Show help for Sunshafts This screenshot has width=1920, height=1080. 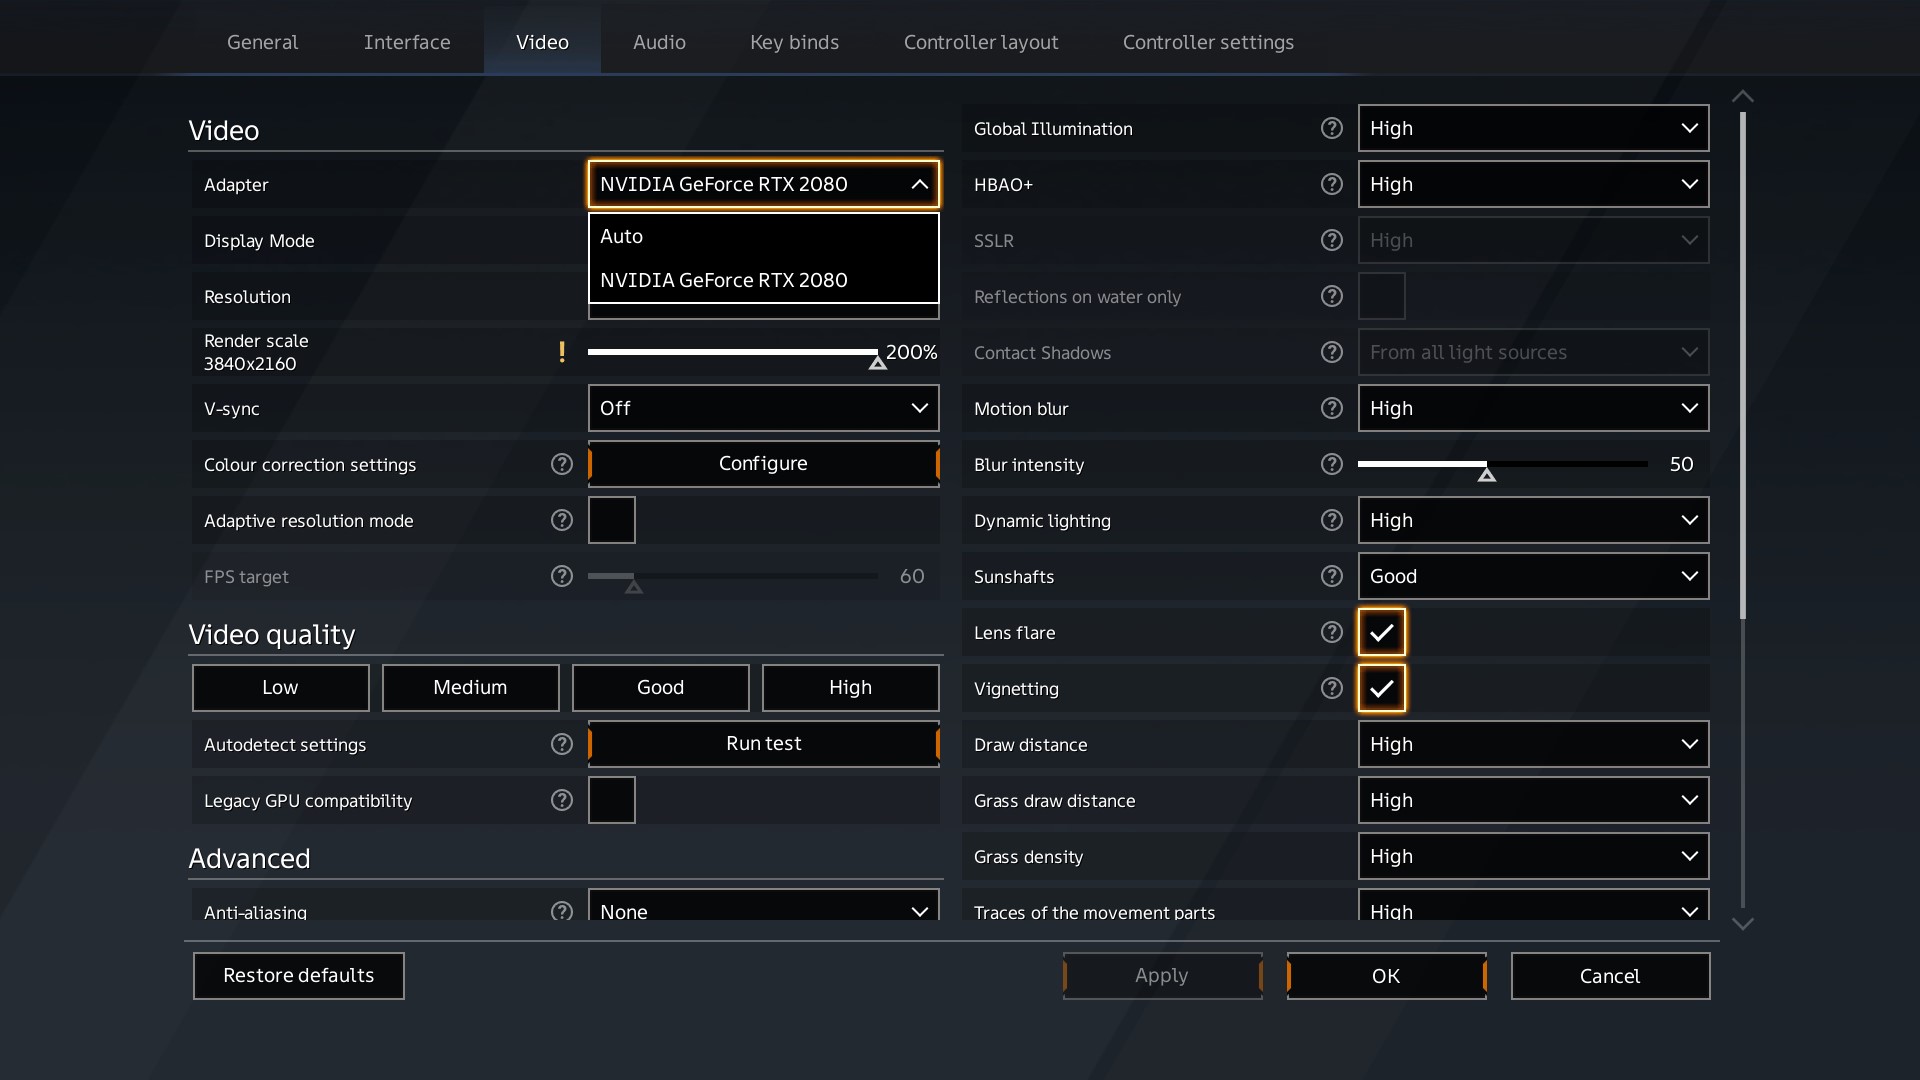1331,576
